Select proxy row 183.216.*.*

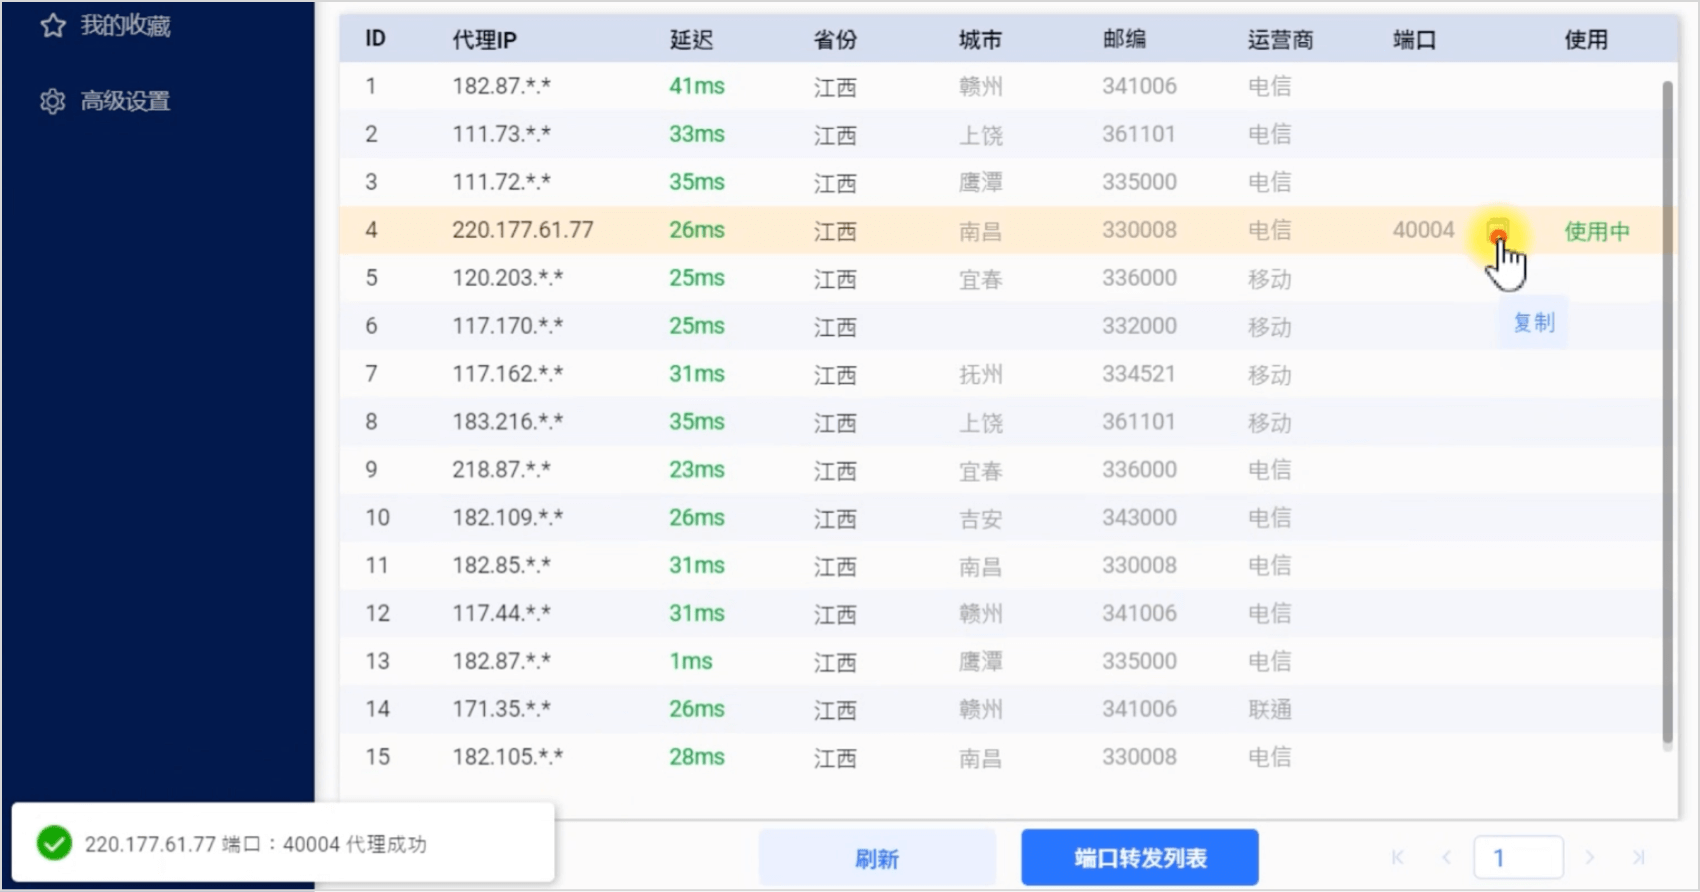pos(1000,422)
